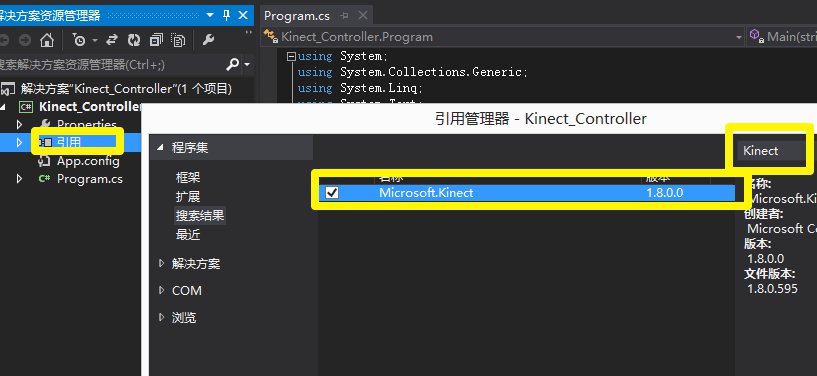The image size is (817, 376).
Task: Select Program.cs in Solution Explorer
Action: coord(90,179)
